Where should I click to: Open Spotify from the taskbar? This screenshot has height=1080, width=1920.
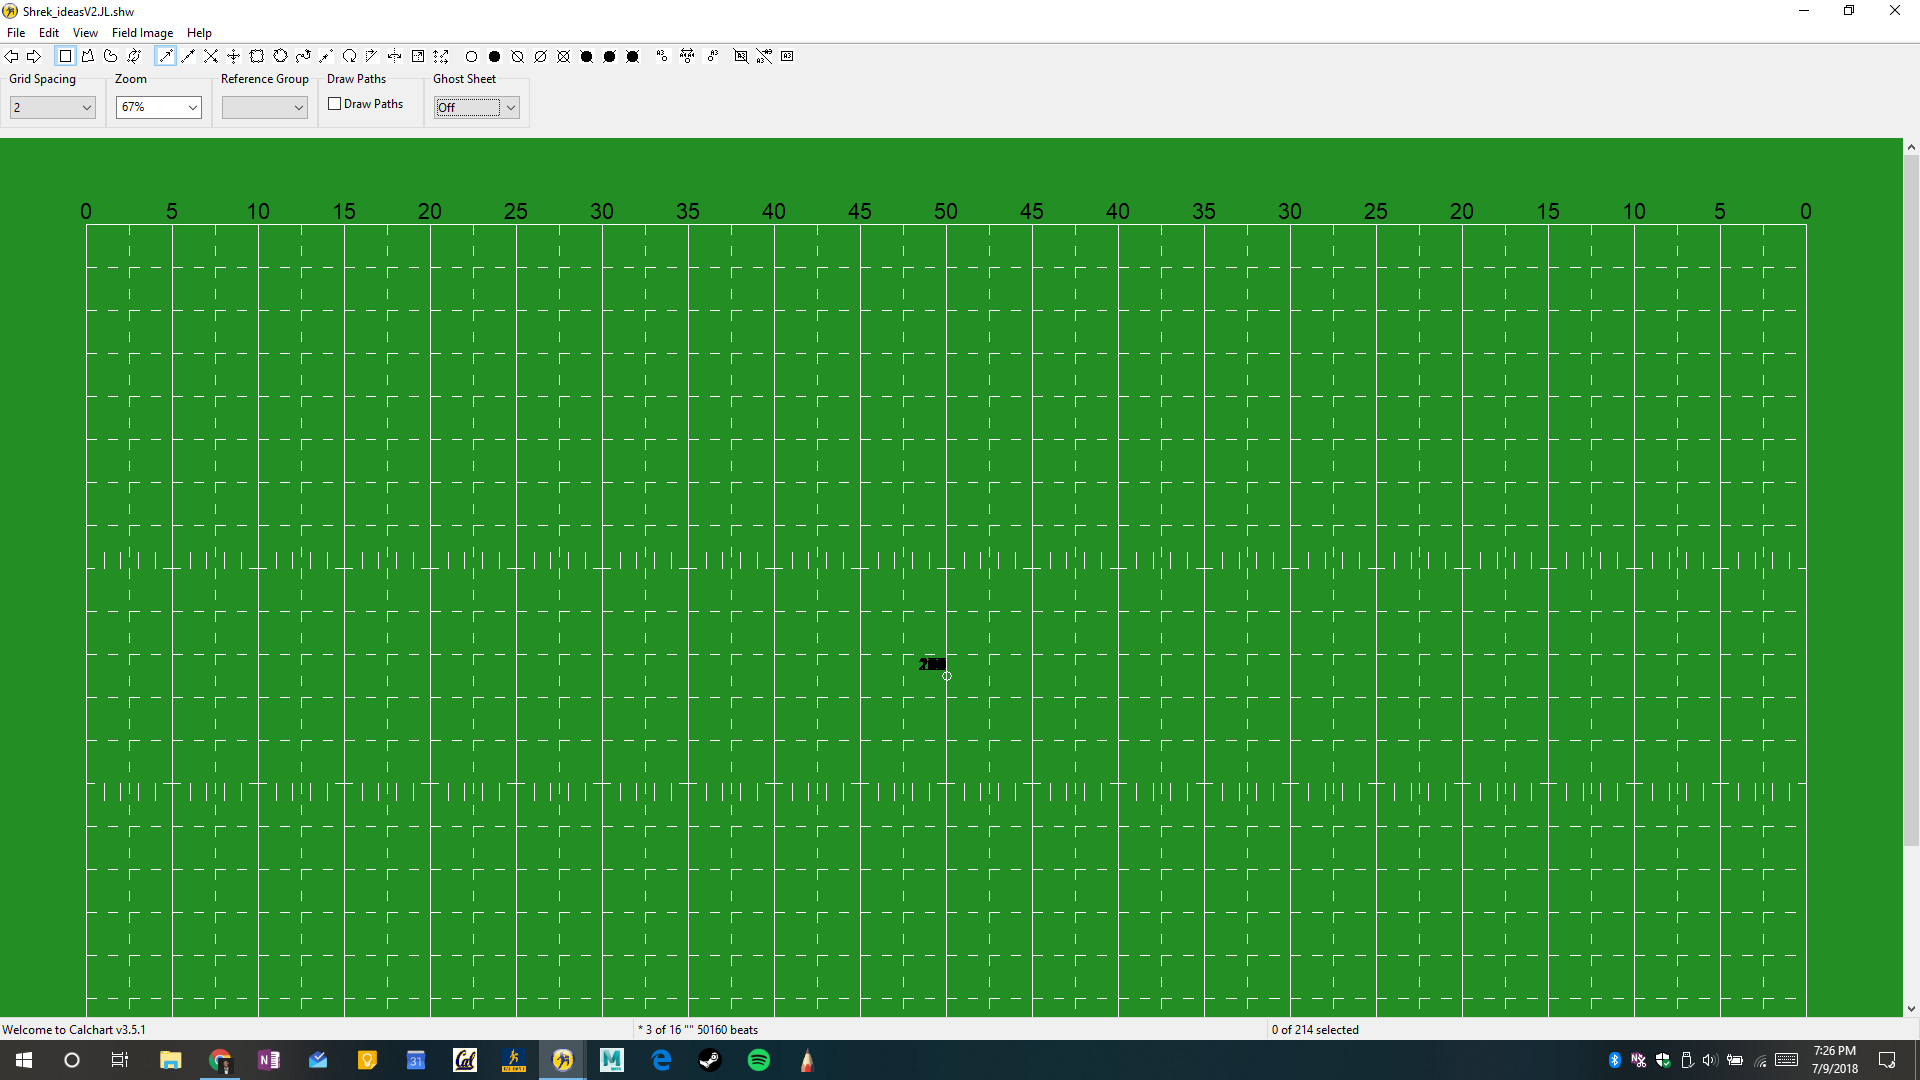pyautogui.click(x=759, y=1060)
